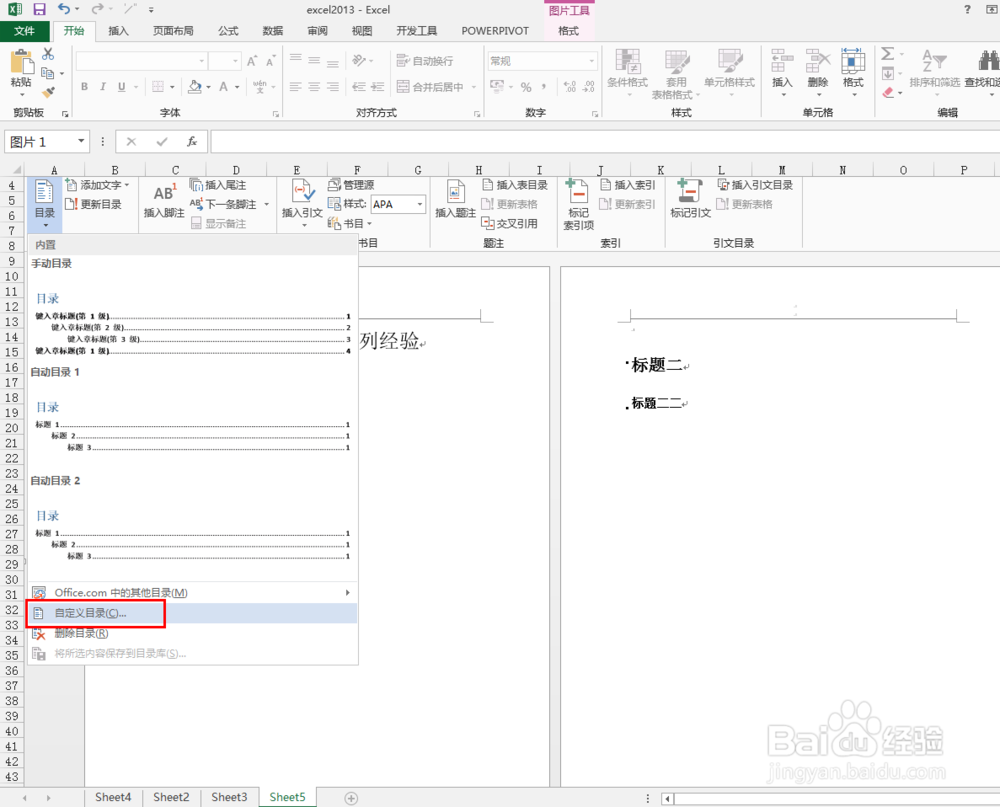Click 格式 cells button in 单元格 group
The image size is (1000, 807).
(853, 73)
